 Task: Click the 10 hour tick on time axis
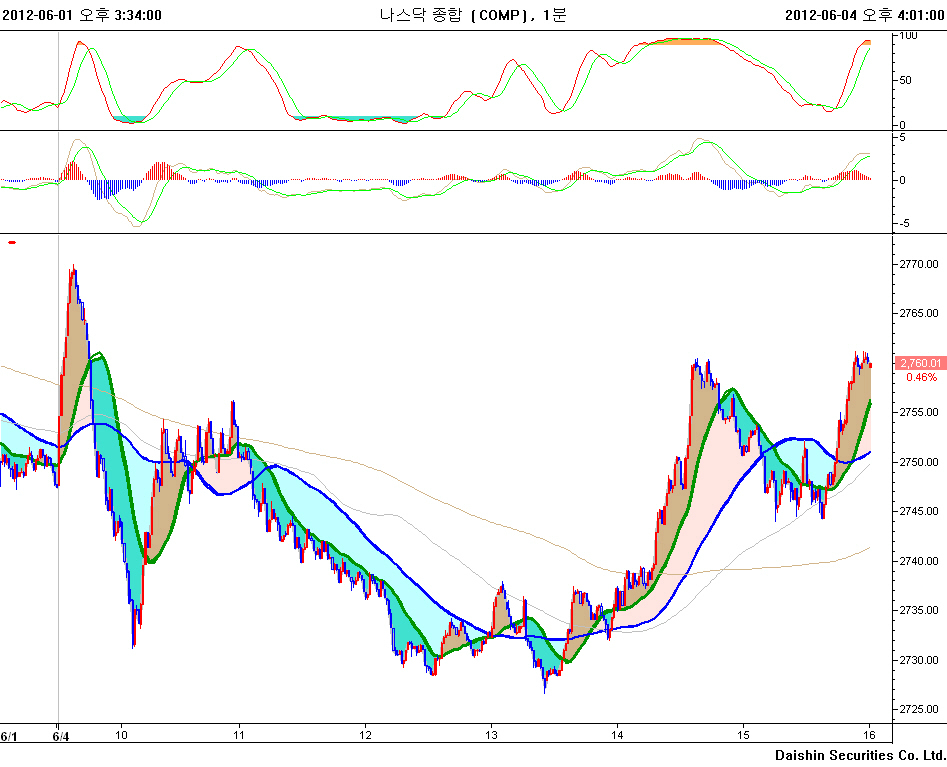121,736
